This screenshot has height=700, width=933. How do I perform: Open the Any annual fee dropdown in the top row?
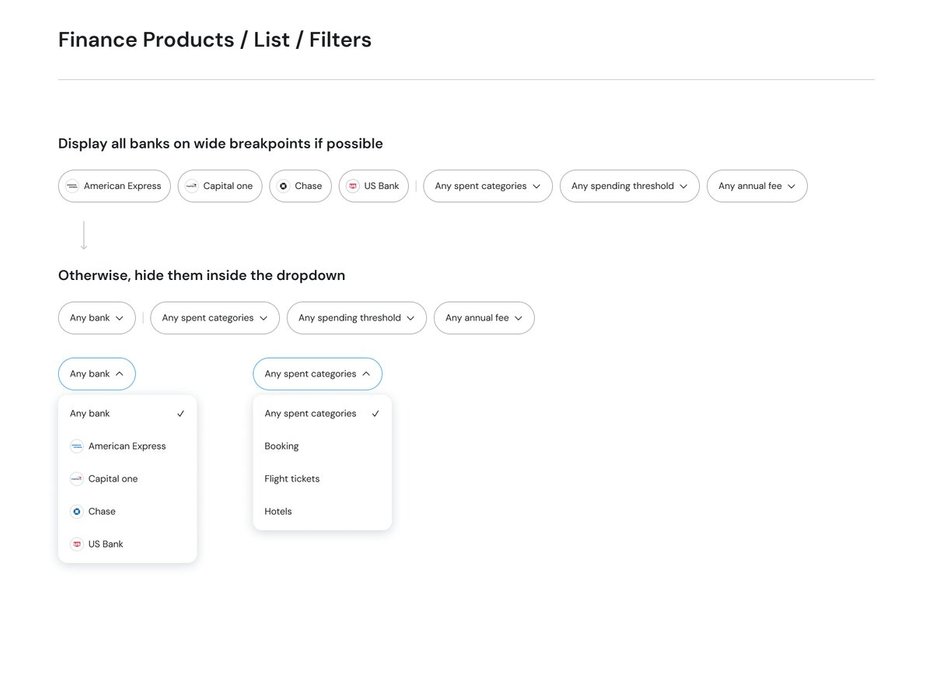point(756,186)
